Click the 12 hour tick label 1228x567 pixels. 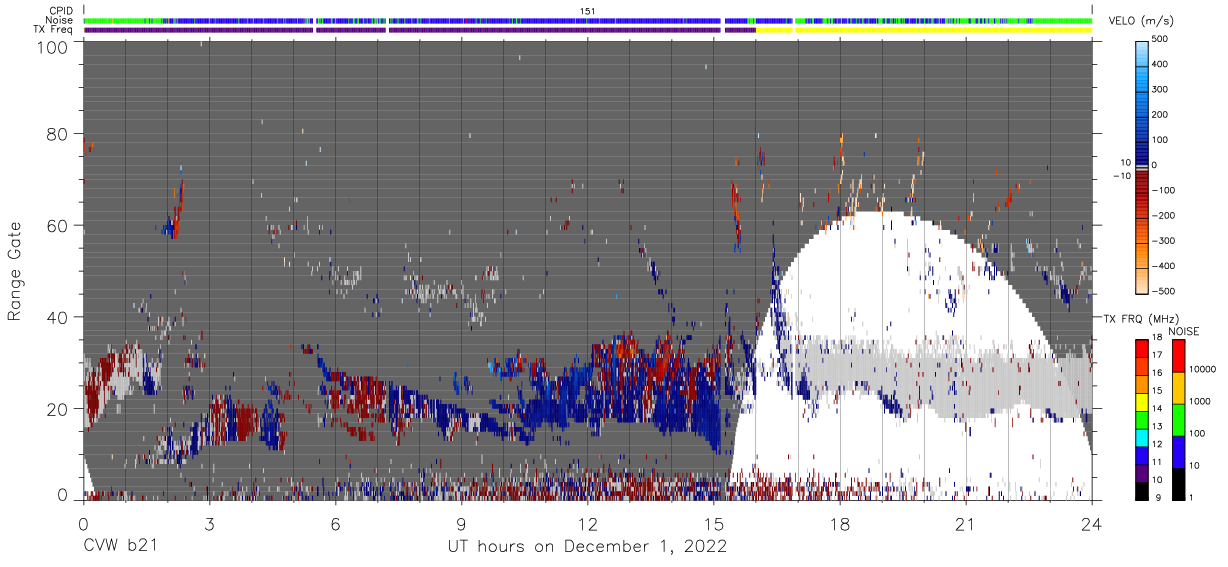587,523
